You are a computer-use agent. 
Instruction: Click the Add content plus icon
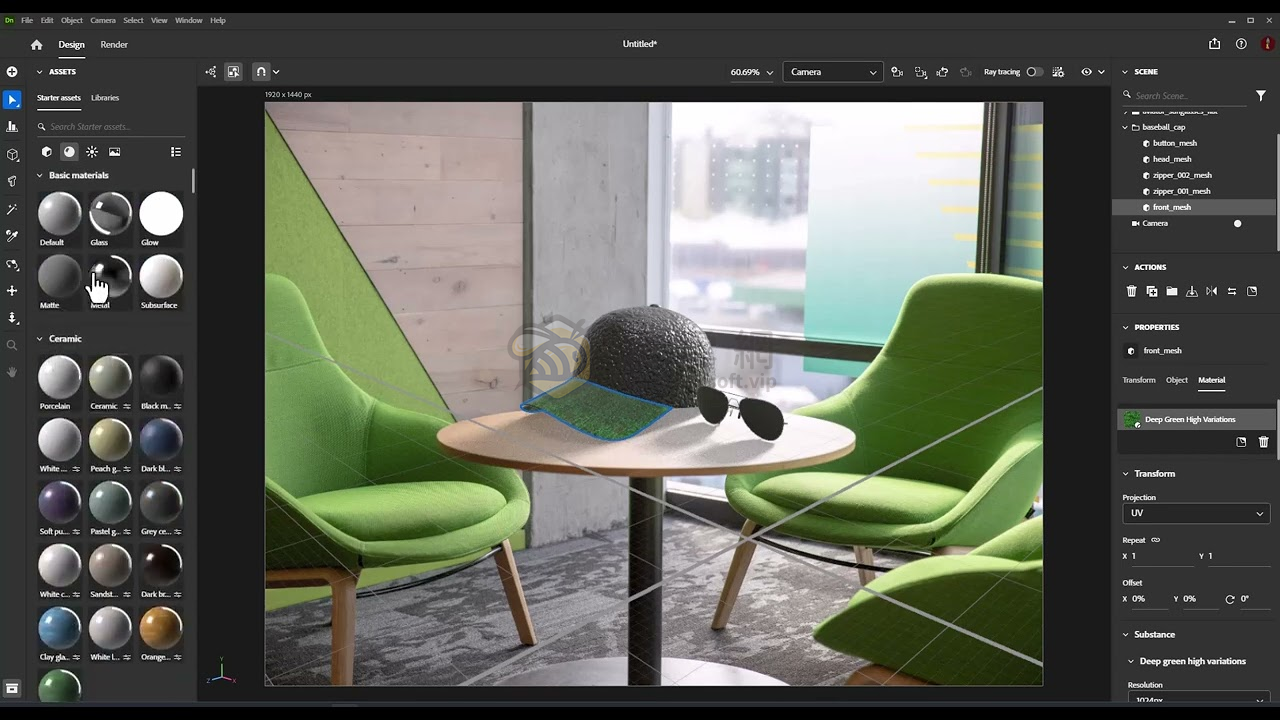pyautogui.click(x=12, y=71)
